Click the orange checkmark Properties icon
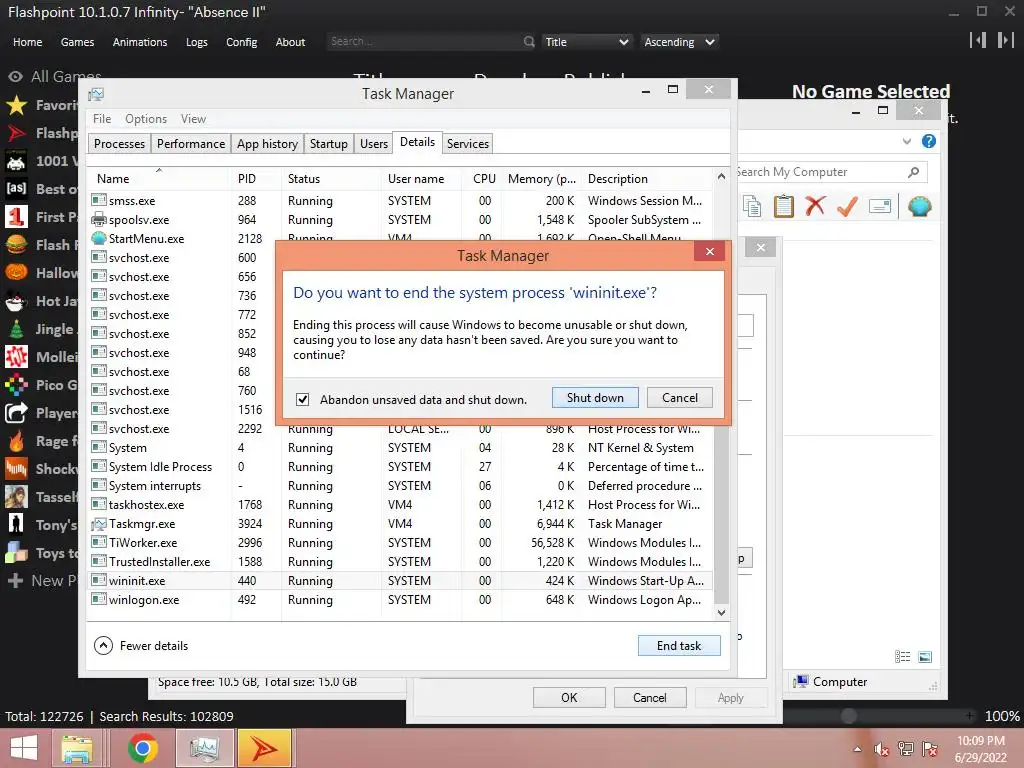The image size is (1024, 768). pyautogui.click(x=847, y=206)
